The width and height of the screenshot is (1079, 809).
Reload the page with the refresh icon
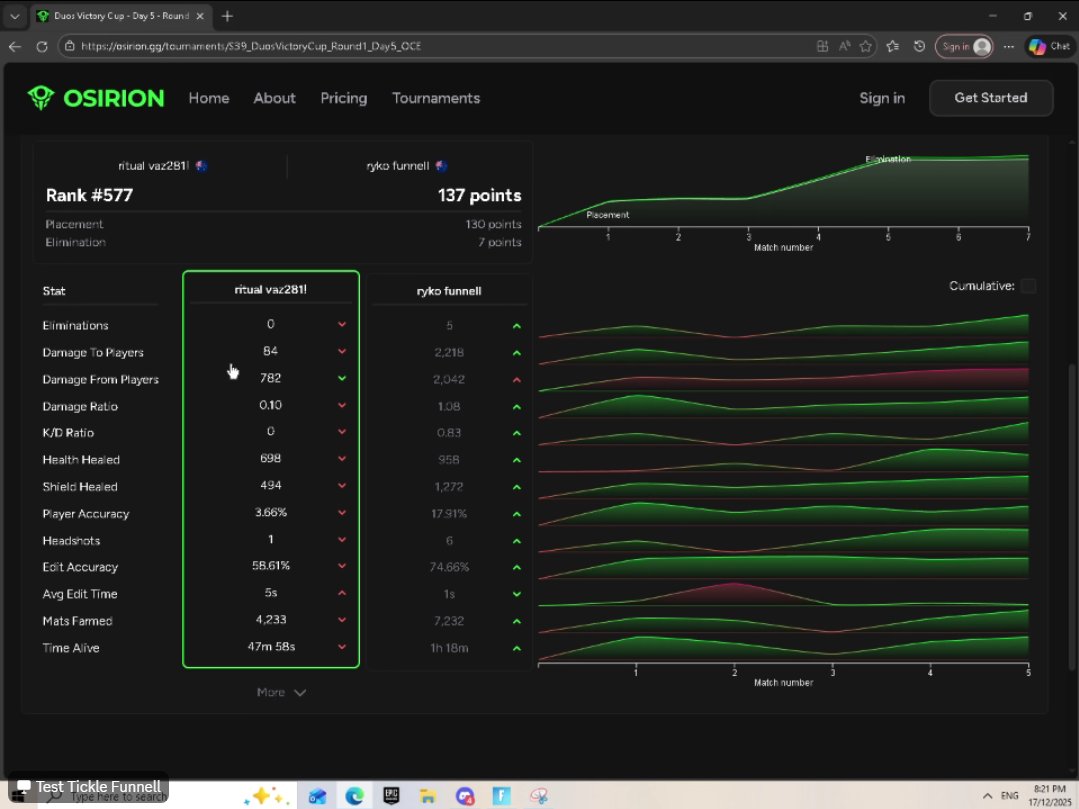[42, 46]
